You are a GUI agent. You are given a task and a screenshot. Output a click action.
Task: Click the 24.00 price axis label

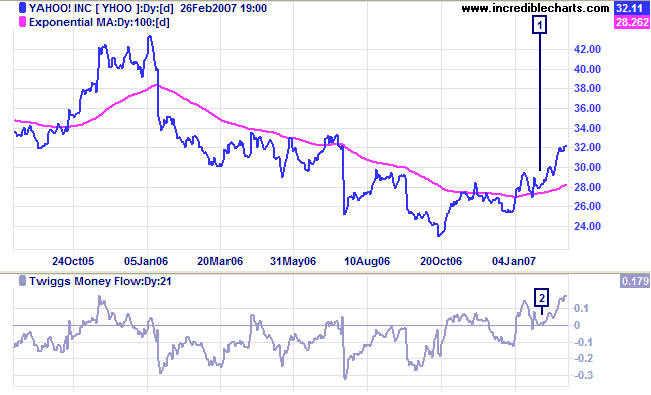pyautogui.click(x=587, y=226)
